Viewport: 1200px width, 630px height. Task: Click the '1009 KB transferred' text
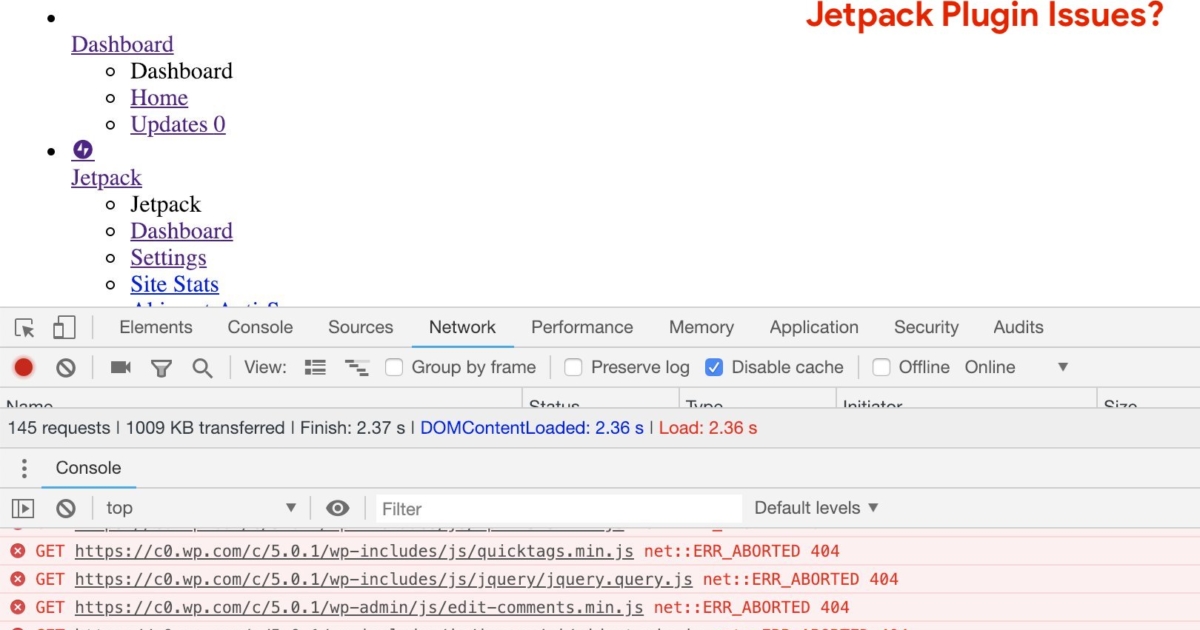pyautogui.click(x=205, y=428)
